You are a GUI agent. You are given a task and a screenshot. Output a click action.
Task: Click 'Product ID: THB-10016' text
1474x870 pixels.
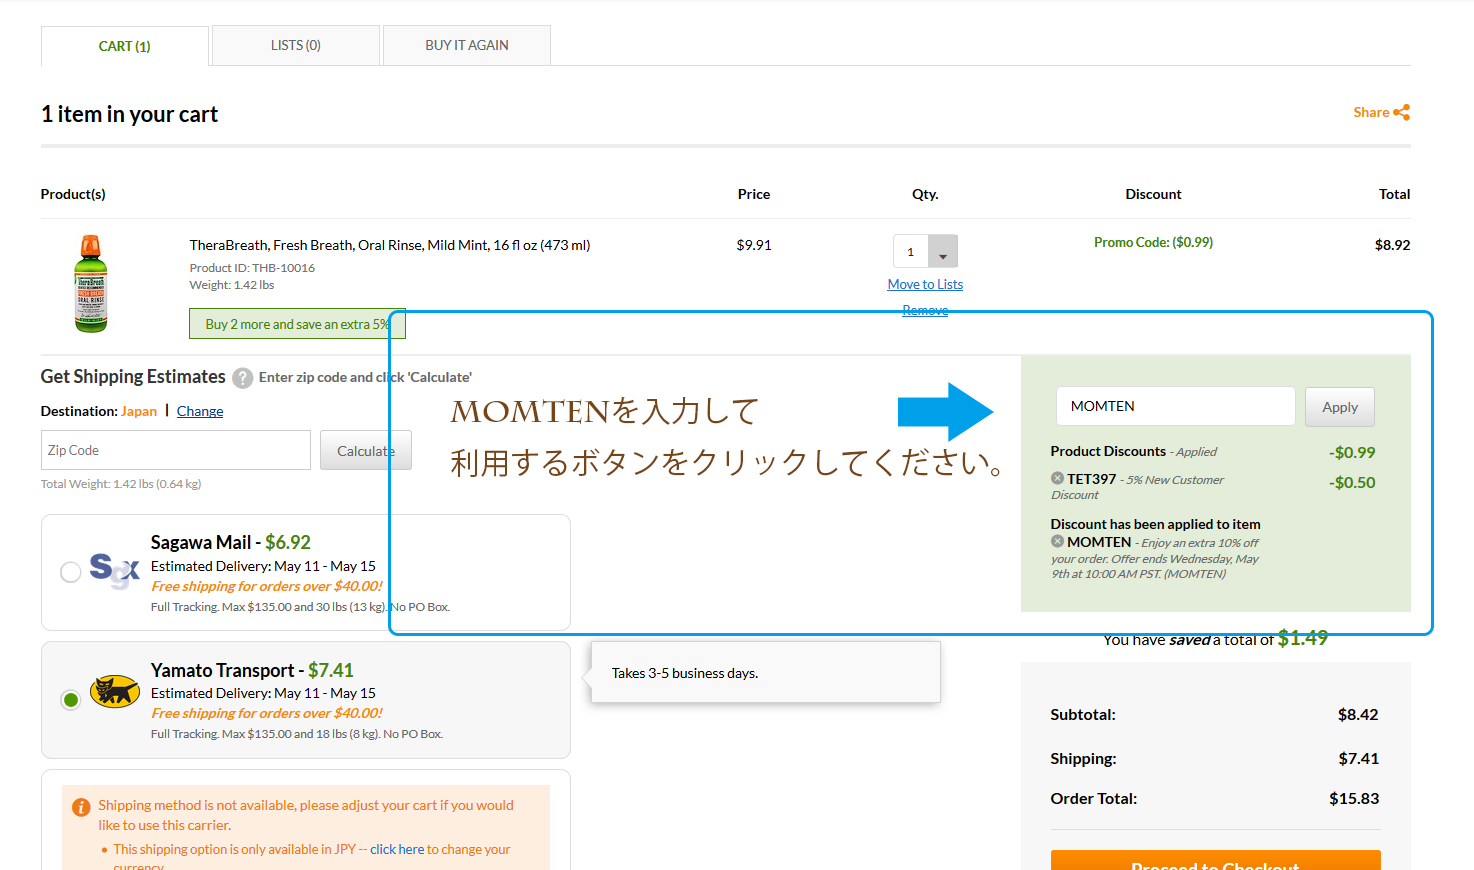(252, 268)
